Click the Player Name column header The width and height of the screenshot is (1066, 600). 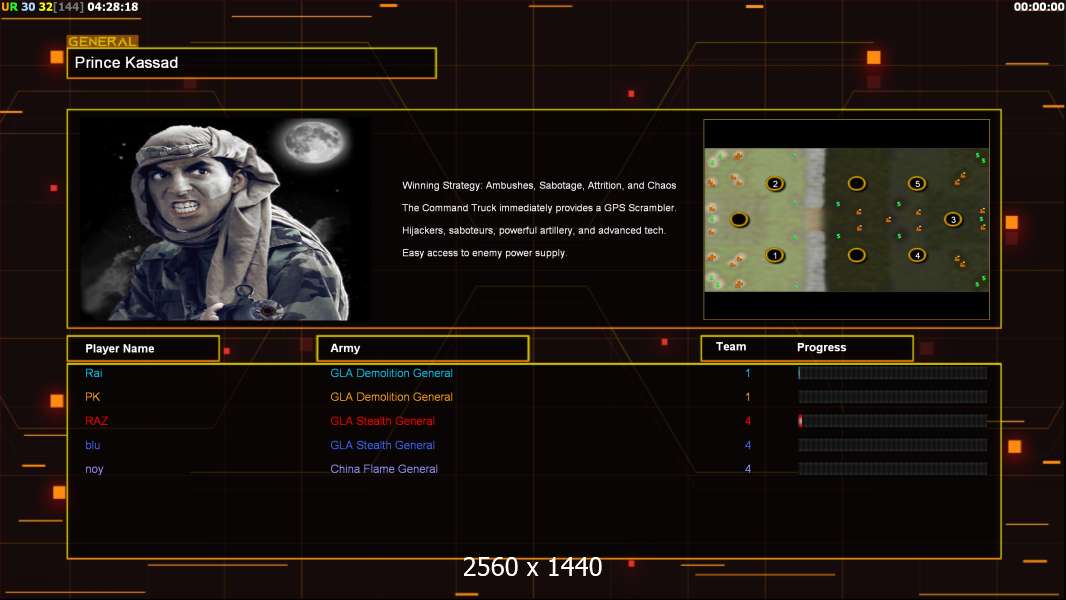[143, 349]
